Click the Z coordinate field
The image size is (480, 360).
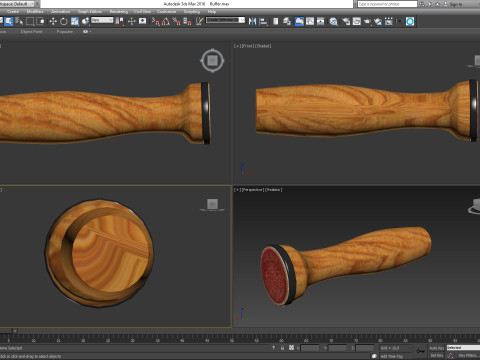point(365,348)
